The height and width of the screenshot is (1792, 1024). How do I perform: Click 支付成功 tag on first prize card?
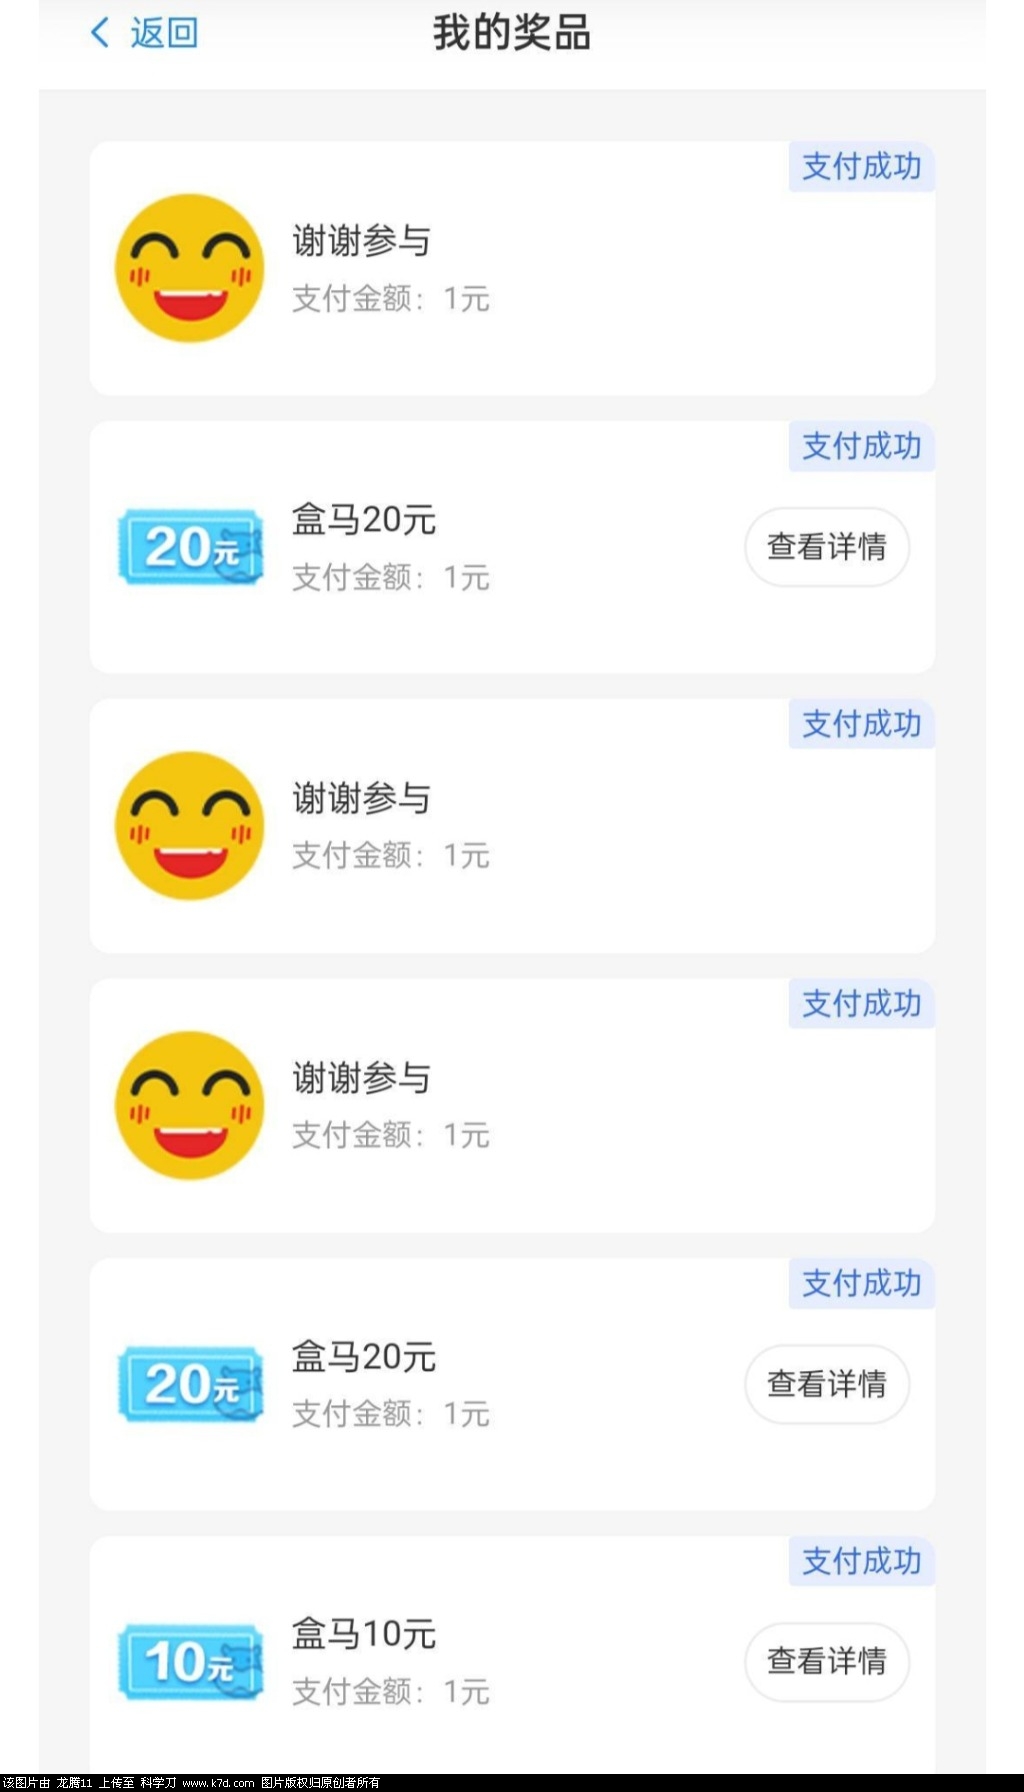(862, 166)
